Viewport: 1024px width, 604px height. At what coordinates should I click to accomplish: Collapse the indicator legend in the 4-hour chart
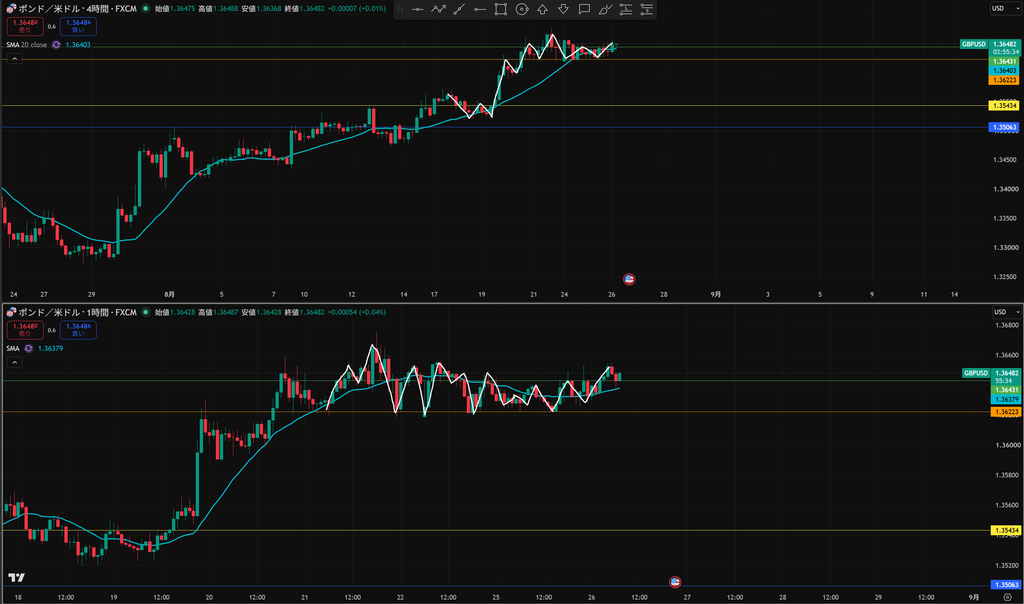[x=14, y=59]
